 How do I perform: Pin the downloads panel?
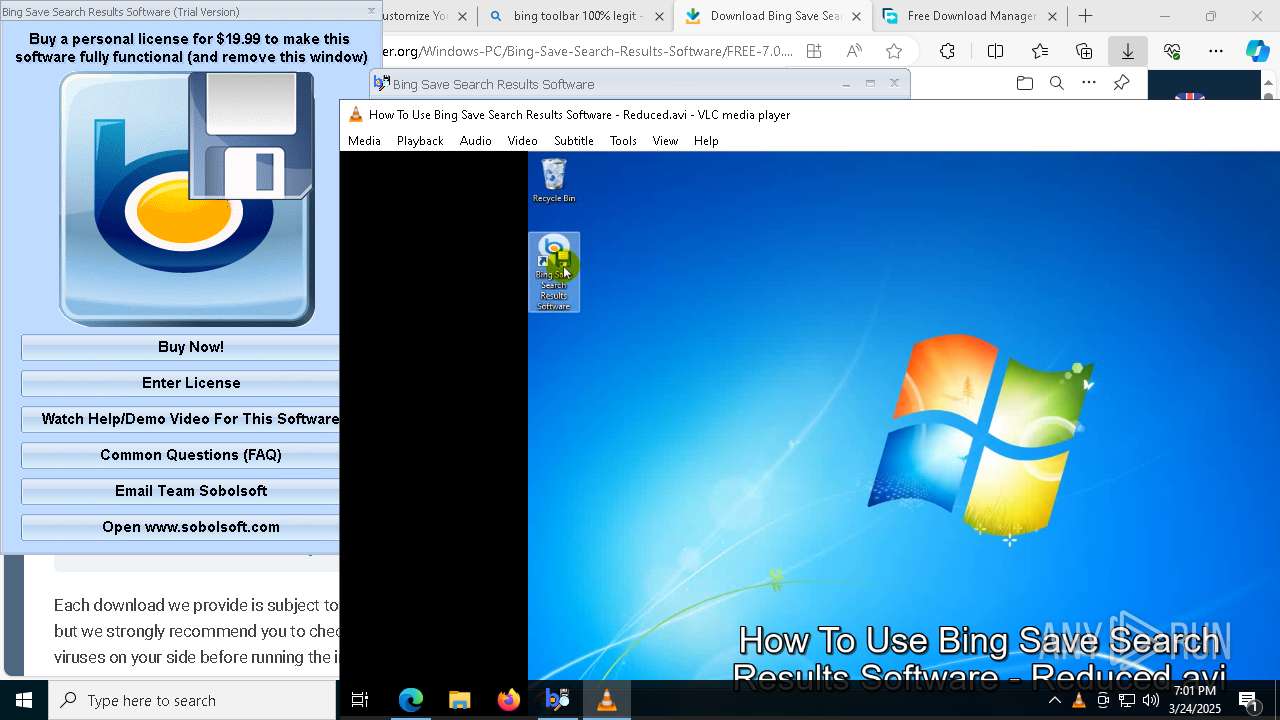(x=1121, y=84)
